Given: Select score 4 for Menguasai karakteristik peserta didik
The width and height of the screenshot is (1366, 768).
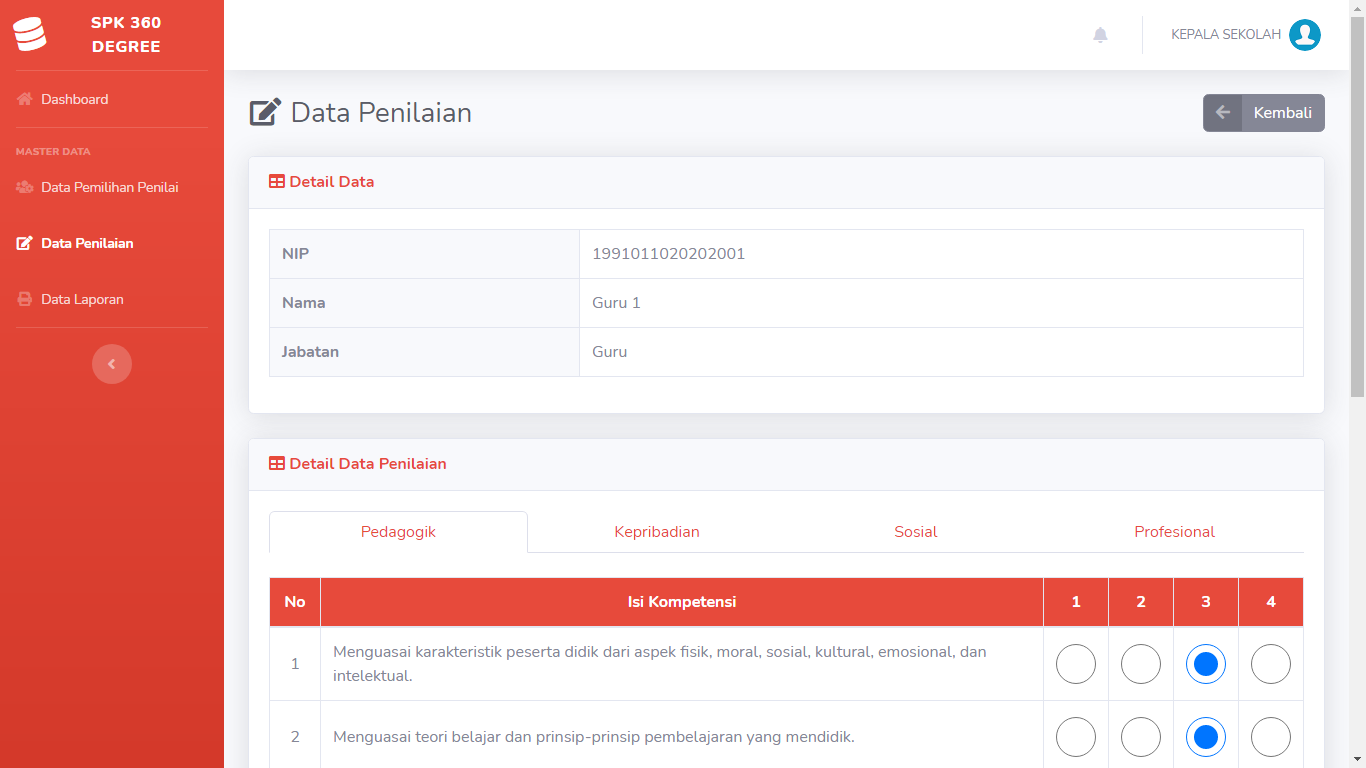Looking at the screenshot, I should (1271, 664).
